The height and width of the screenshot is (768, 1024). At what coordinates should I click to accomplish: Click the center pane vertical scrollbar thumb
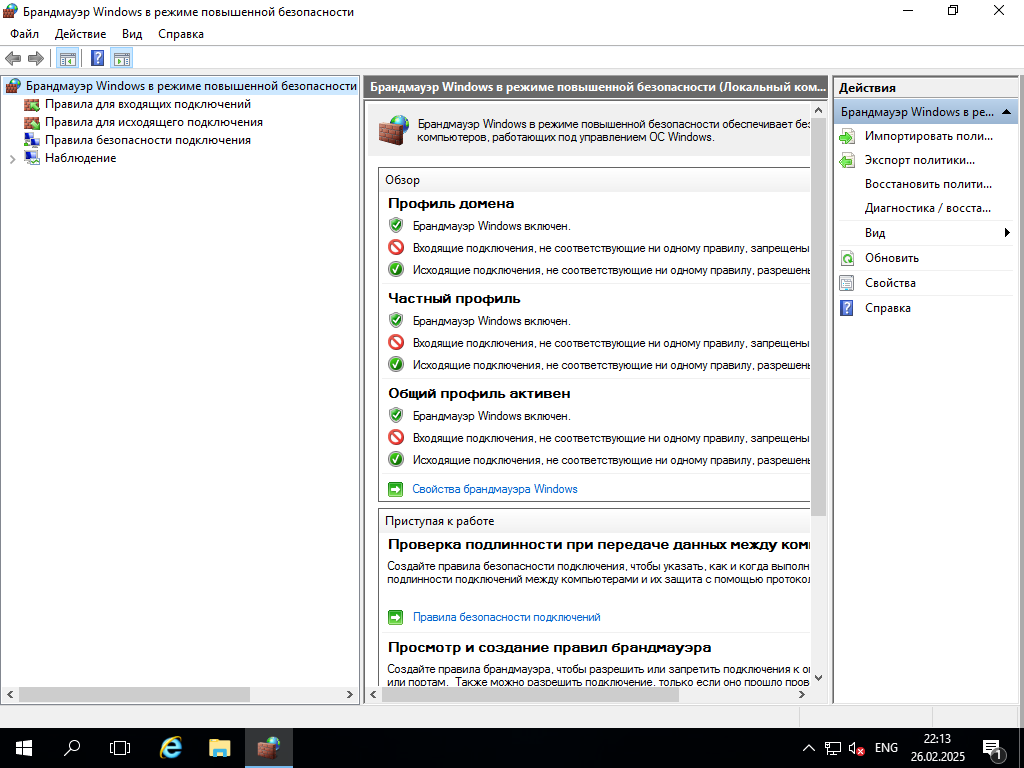click(818, 316)
